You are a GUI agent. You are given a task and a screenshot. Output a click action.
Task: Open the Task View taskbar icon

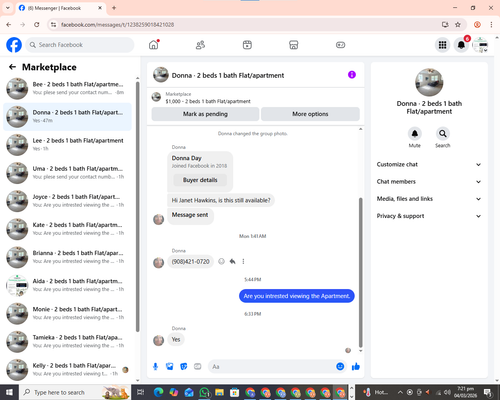[x=141, y=392]
